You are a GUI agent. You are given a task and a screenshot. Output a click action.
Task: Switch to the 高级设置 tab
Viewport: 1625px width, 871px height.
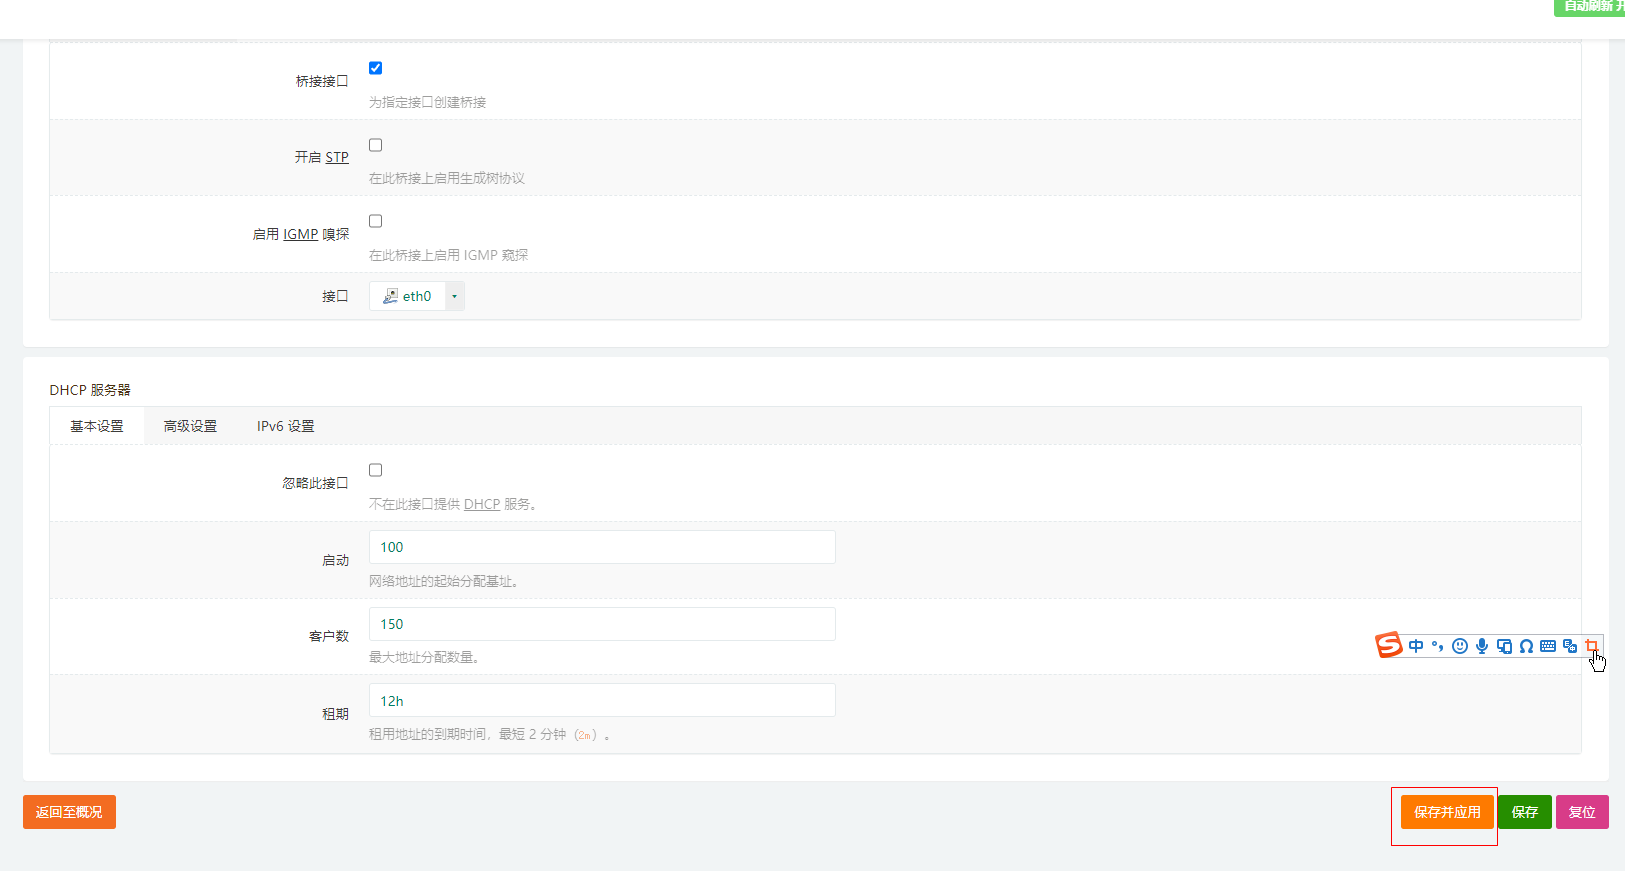190,426
